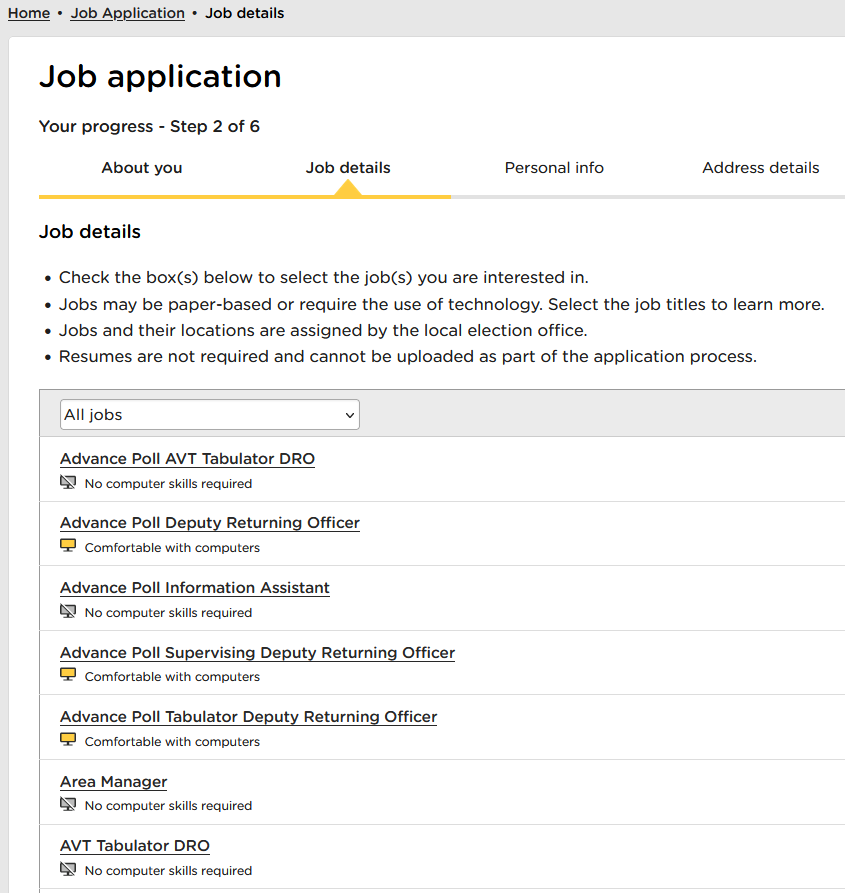
Task: Open Advance Poll Supervising Deputy Returning Officer link
Action: pos(257,653)
